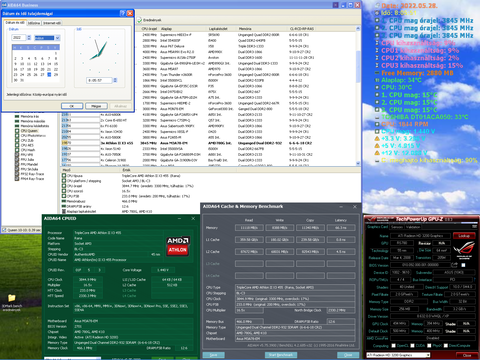The width and height of the screenshot is (480, 360).
Task: Select the CPU Queen benchmark item
Action: click(29, 131)
